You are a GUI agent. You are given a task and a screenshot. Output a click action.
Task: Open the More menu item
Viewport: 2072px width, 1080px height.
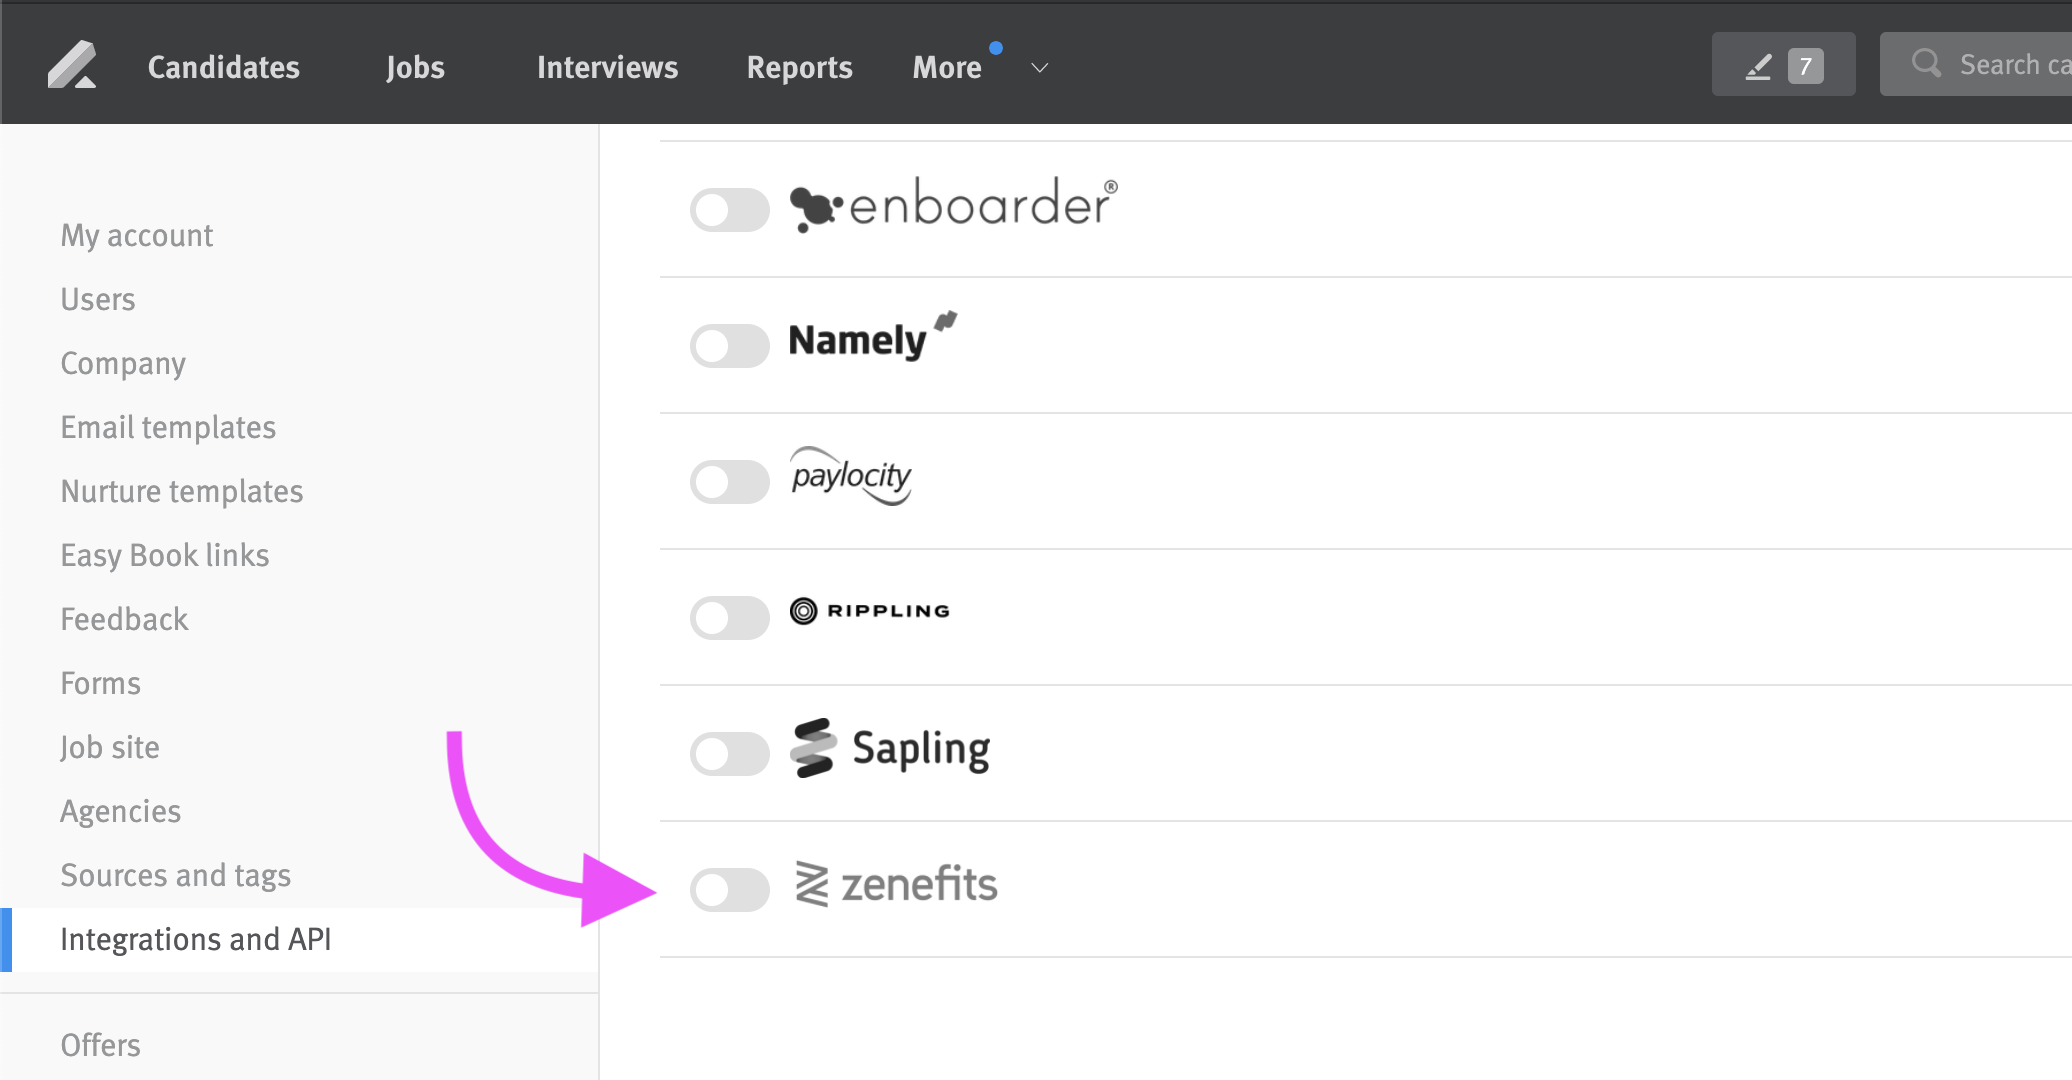coord(947,67)
